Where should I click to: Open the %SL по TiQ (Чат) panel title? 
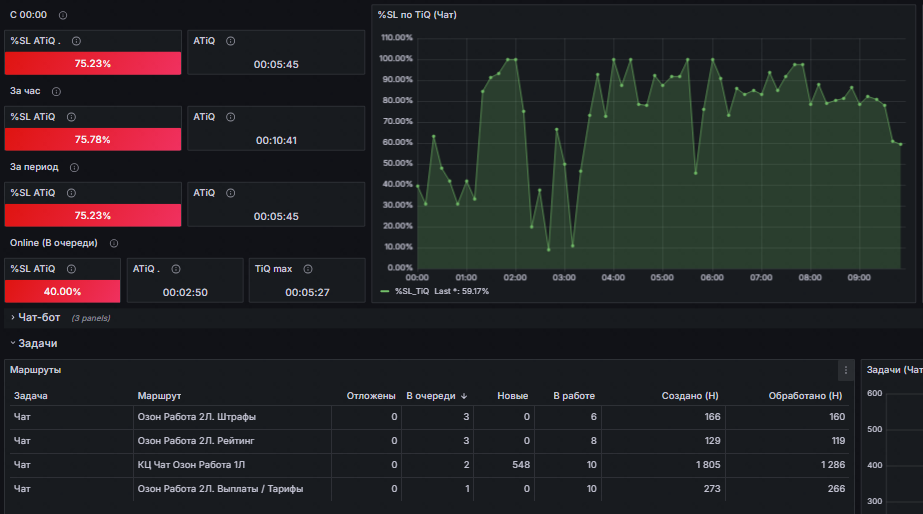coord(417,15)
